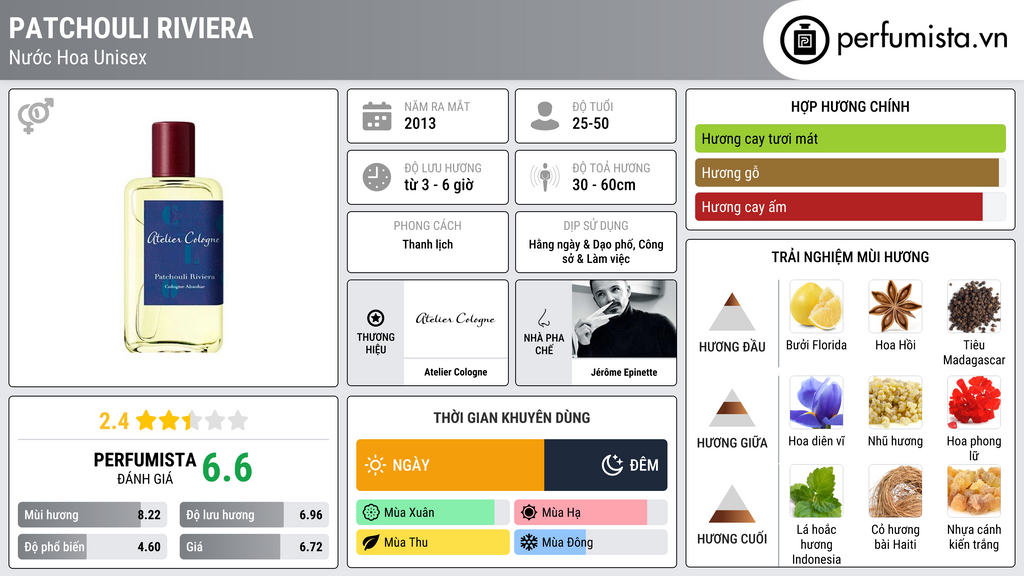Click the green 6.6 Perfumista score
Viewport: 1024px width, 576px height.
tap(227, 468)
